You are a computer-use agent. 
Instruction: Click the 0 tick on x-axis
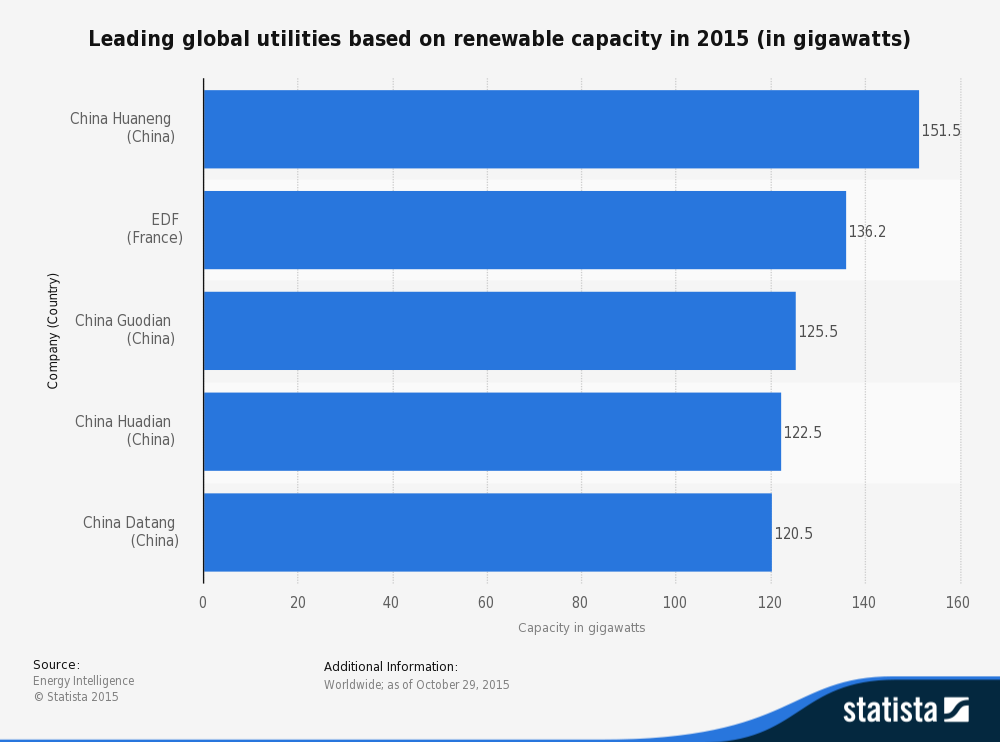(x=203, y=602)
